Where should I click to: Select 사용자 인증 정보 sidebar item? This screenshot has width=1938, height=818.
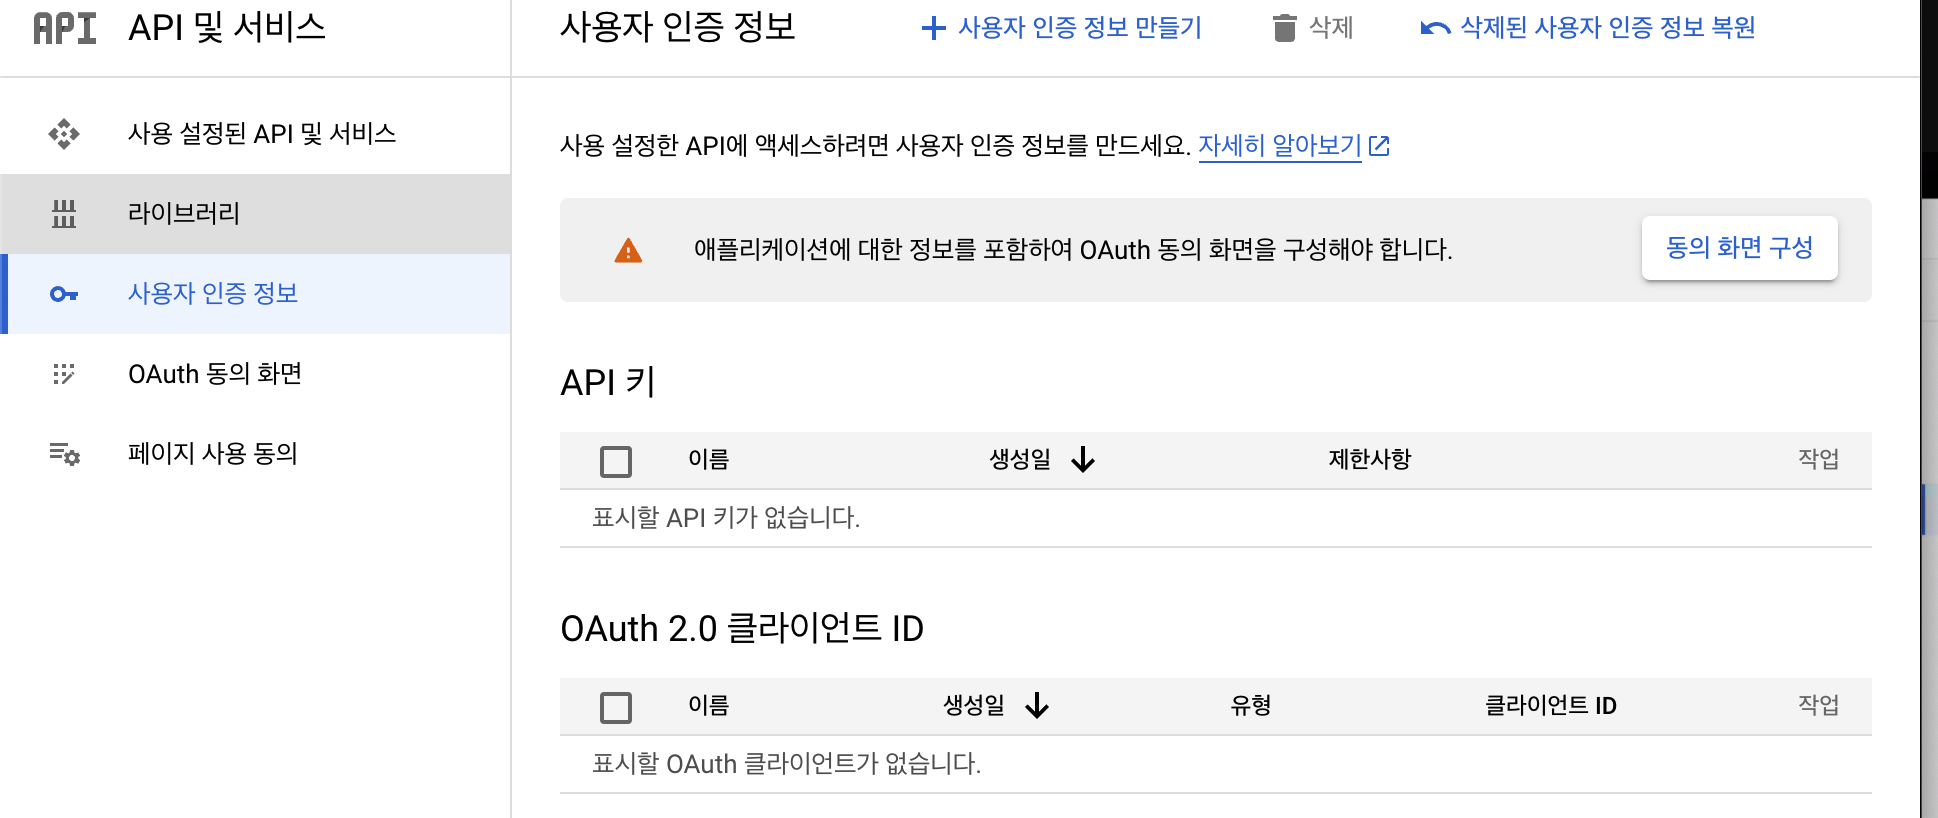coord(256,294)
